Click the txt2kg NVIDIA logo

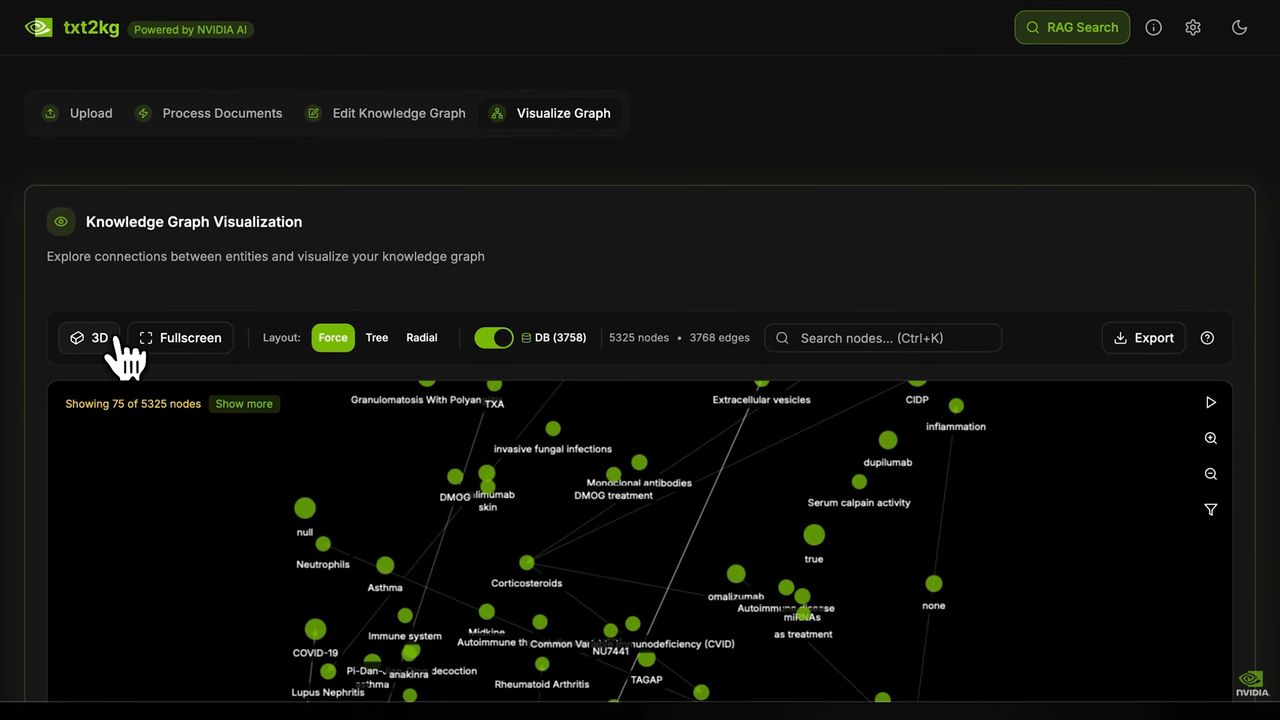39,28
